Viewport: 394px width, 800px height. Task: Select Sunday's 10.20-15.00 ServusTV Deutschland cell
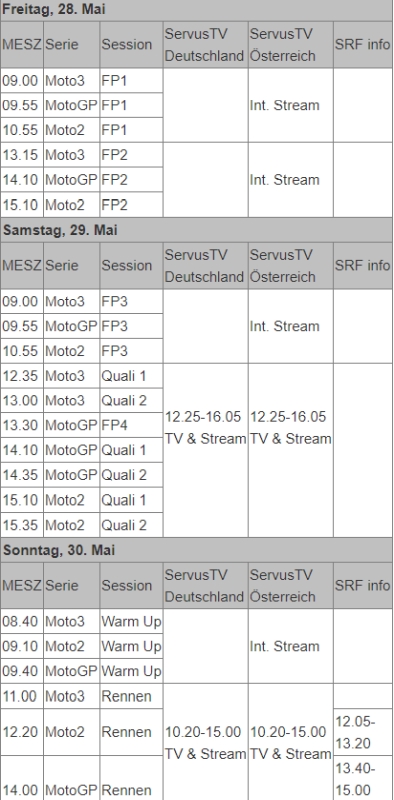coord(205,742)
